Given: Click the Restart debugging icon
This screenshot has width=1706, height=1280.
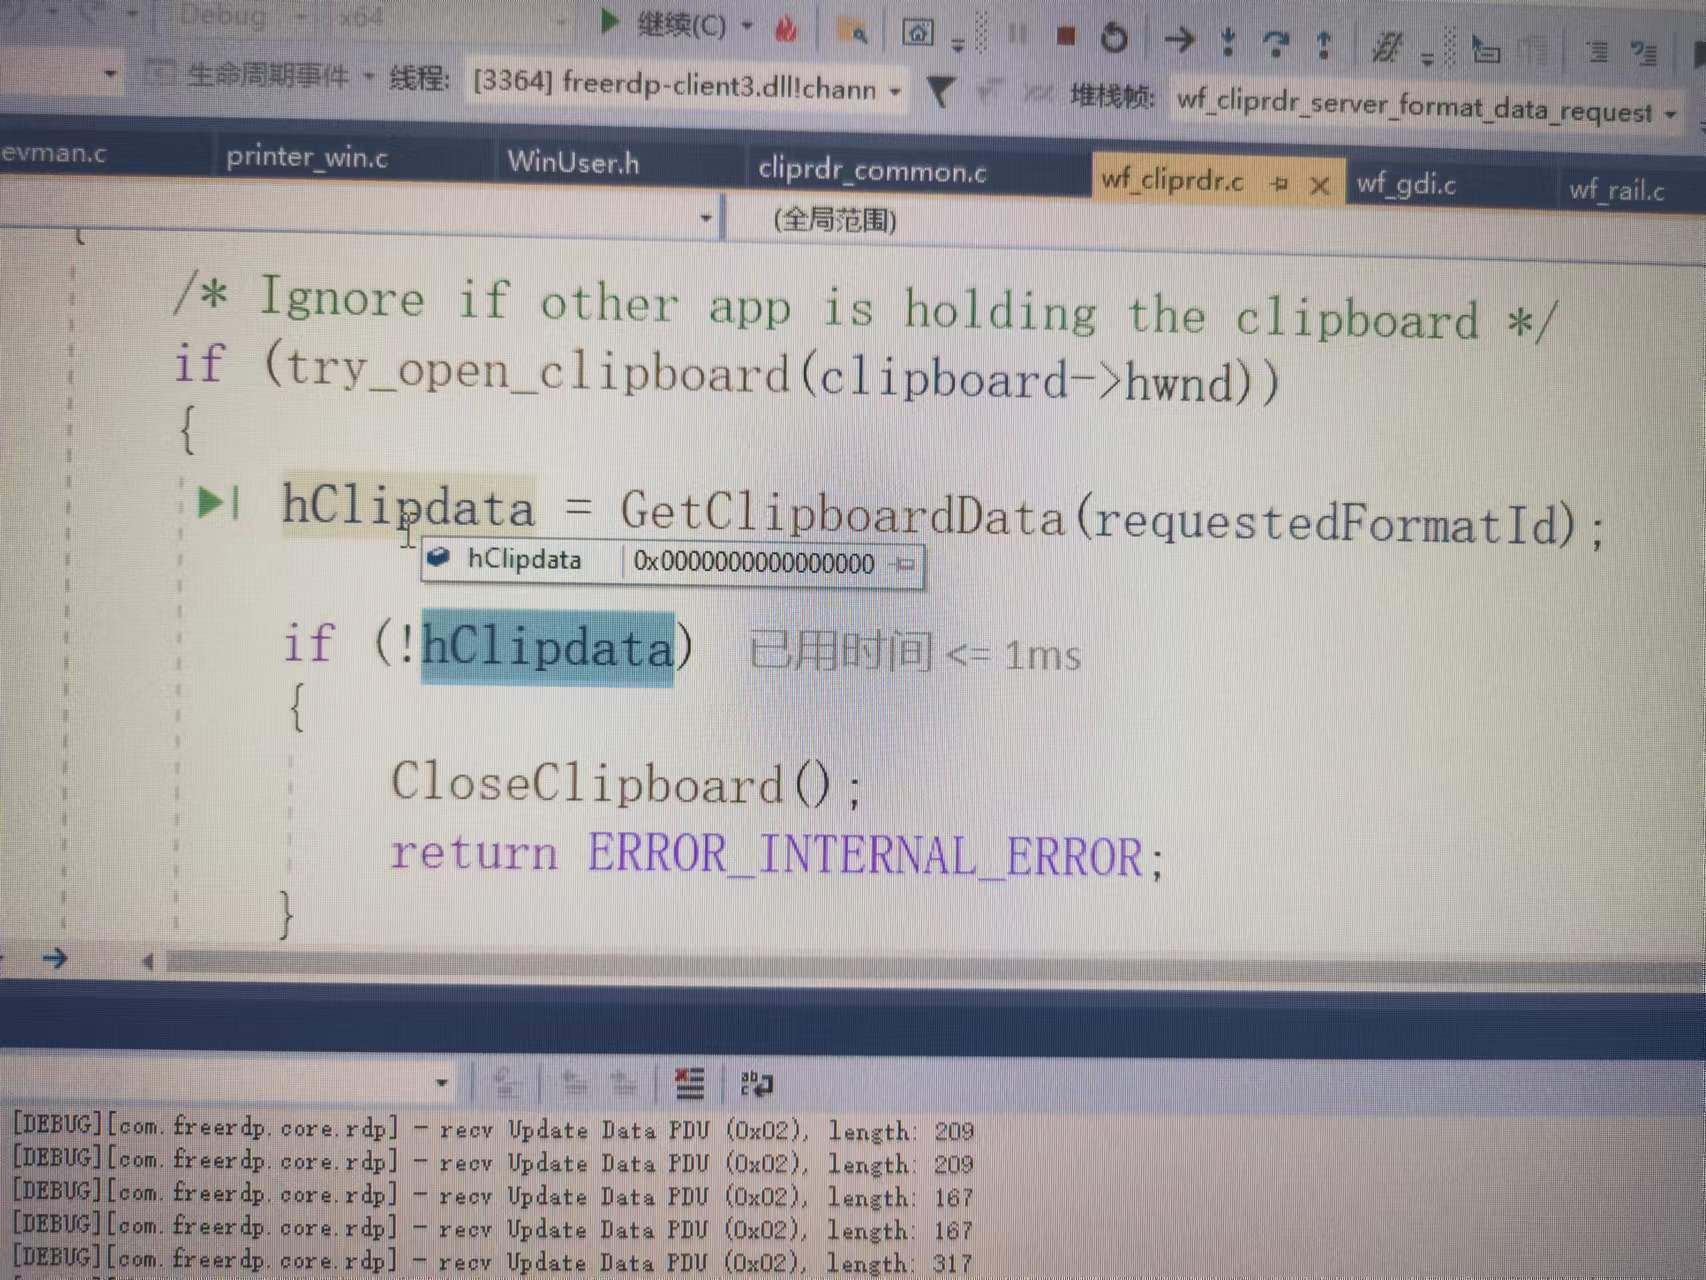Looking at the screenshot, I should (1114, 38).
